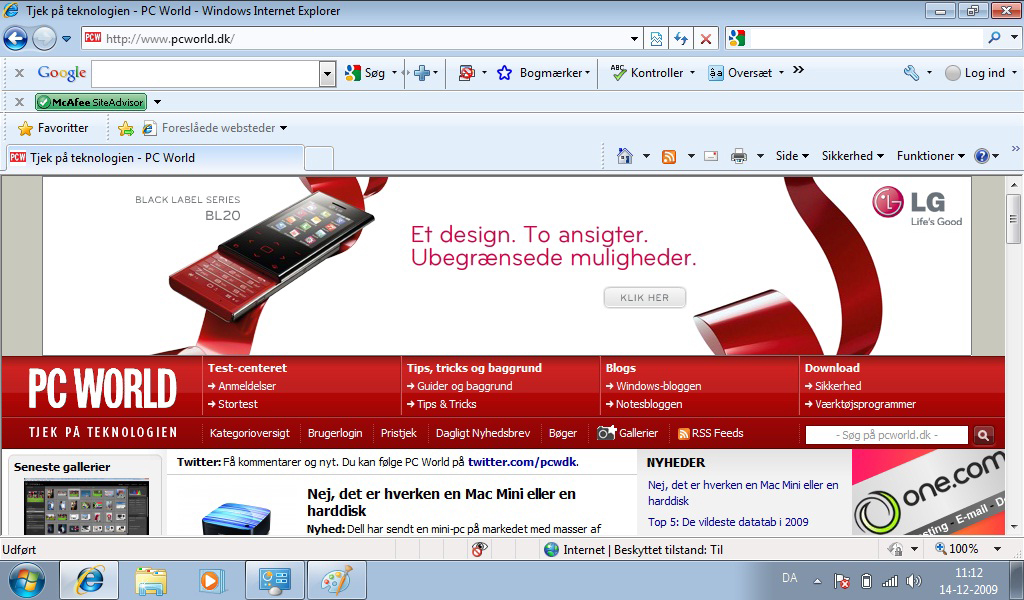Stop page loading with the red X

[x=706, y=39]
